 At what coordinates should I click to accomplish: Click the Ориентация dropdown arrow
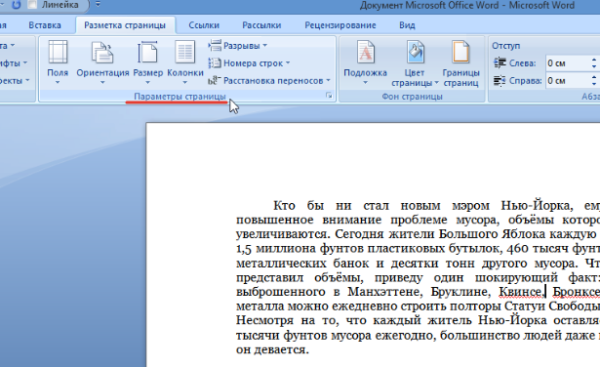click(103, 82)
